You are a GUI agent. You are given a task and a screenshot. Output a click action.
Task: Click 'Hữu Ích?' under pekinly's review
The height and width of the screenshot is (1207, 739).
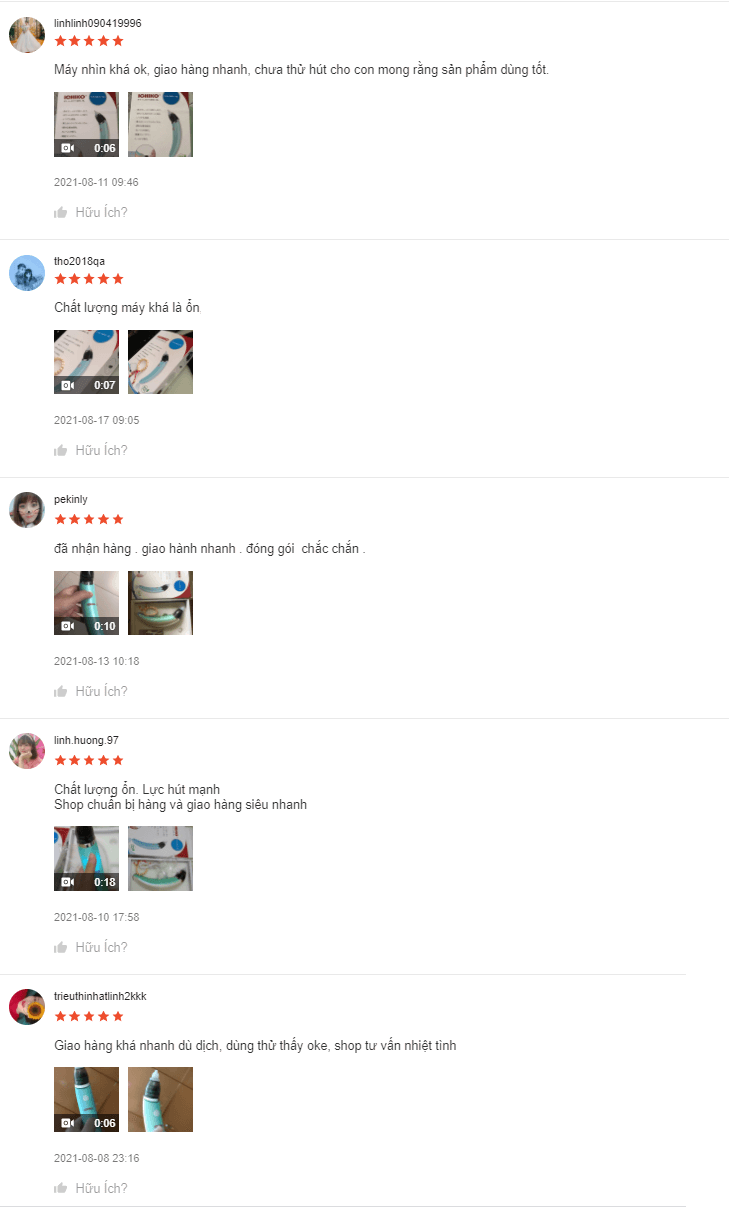point(101,691)
